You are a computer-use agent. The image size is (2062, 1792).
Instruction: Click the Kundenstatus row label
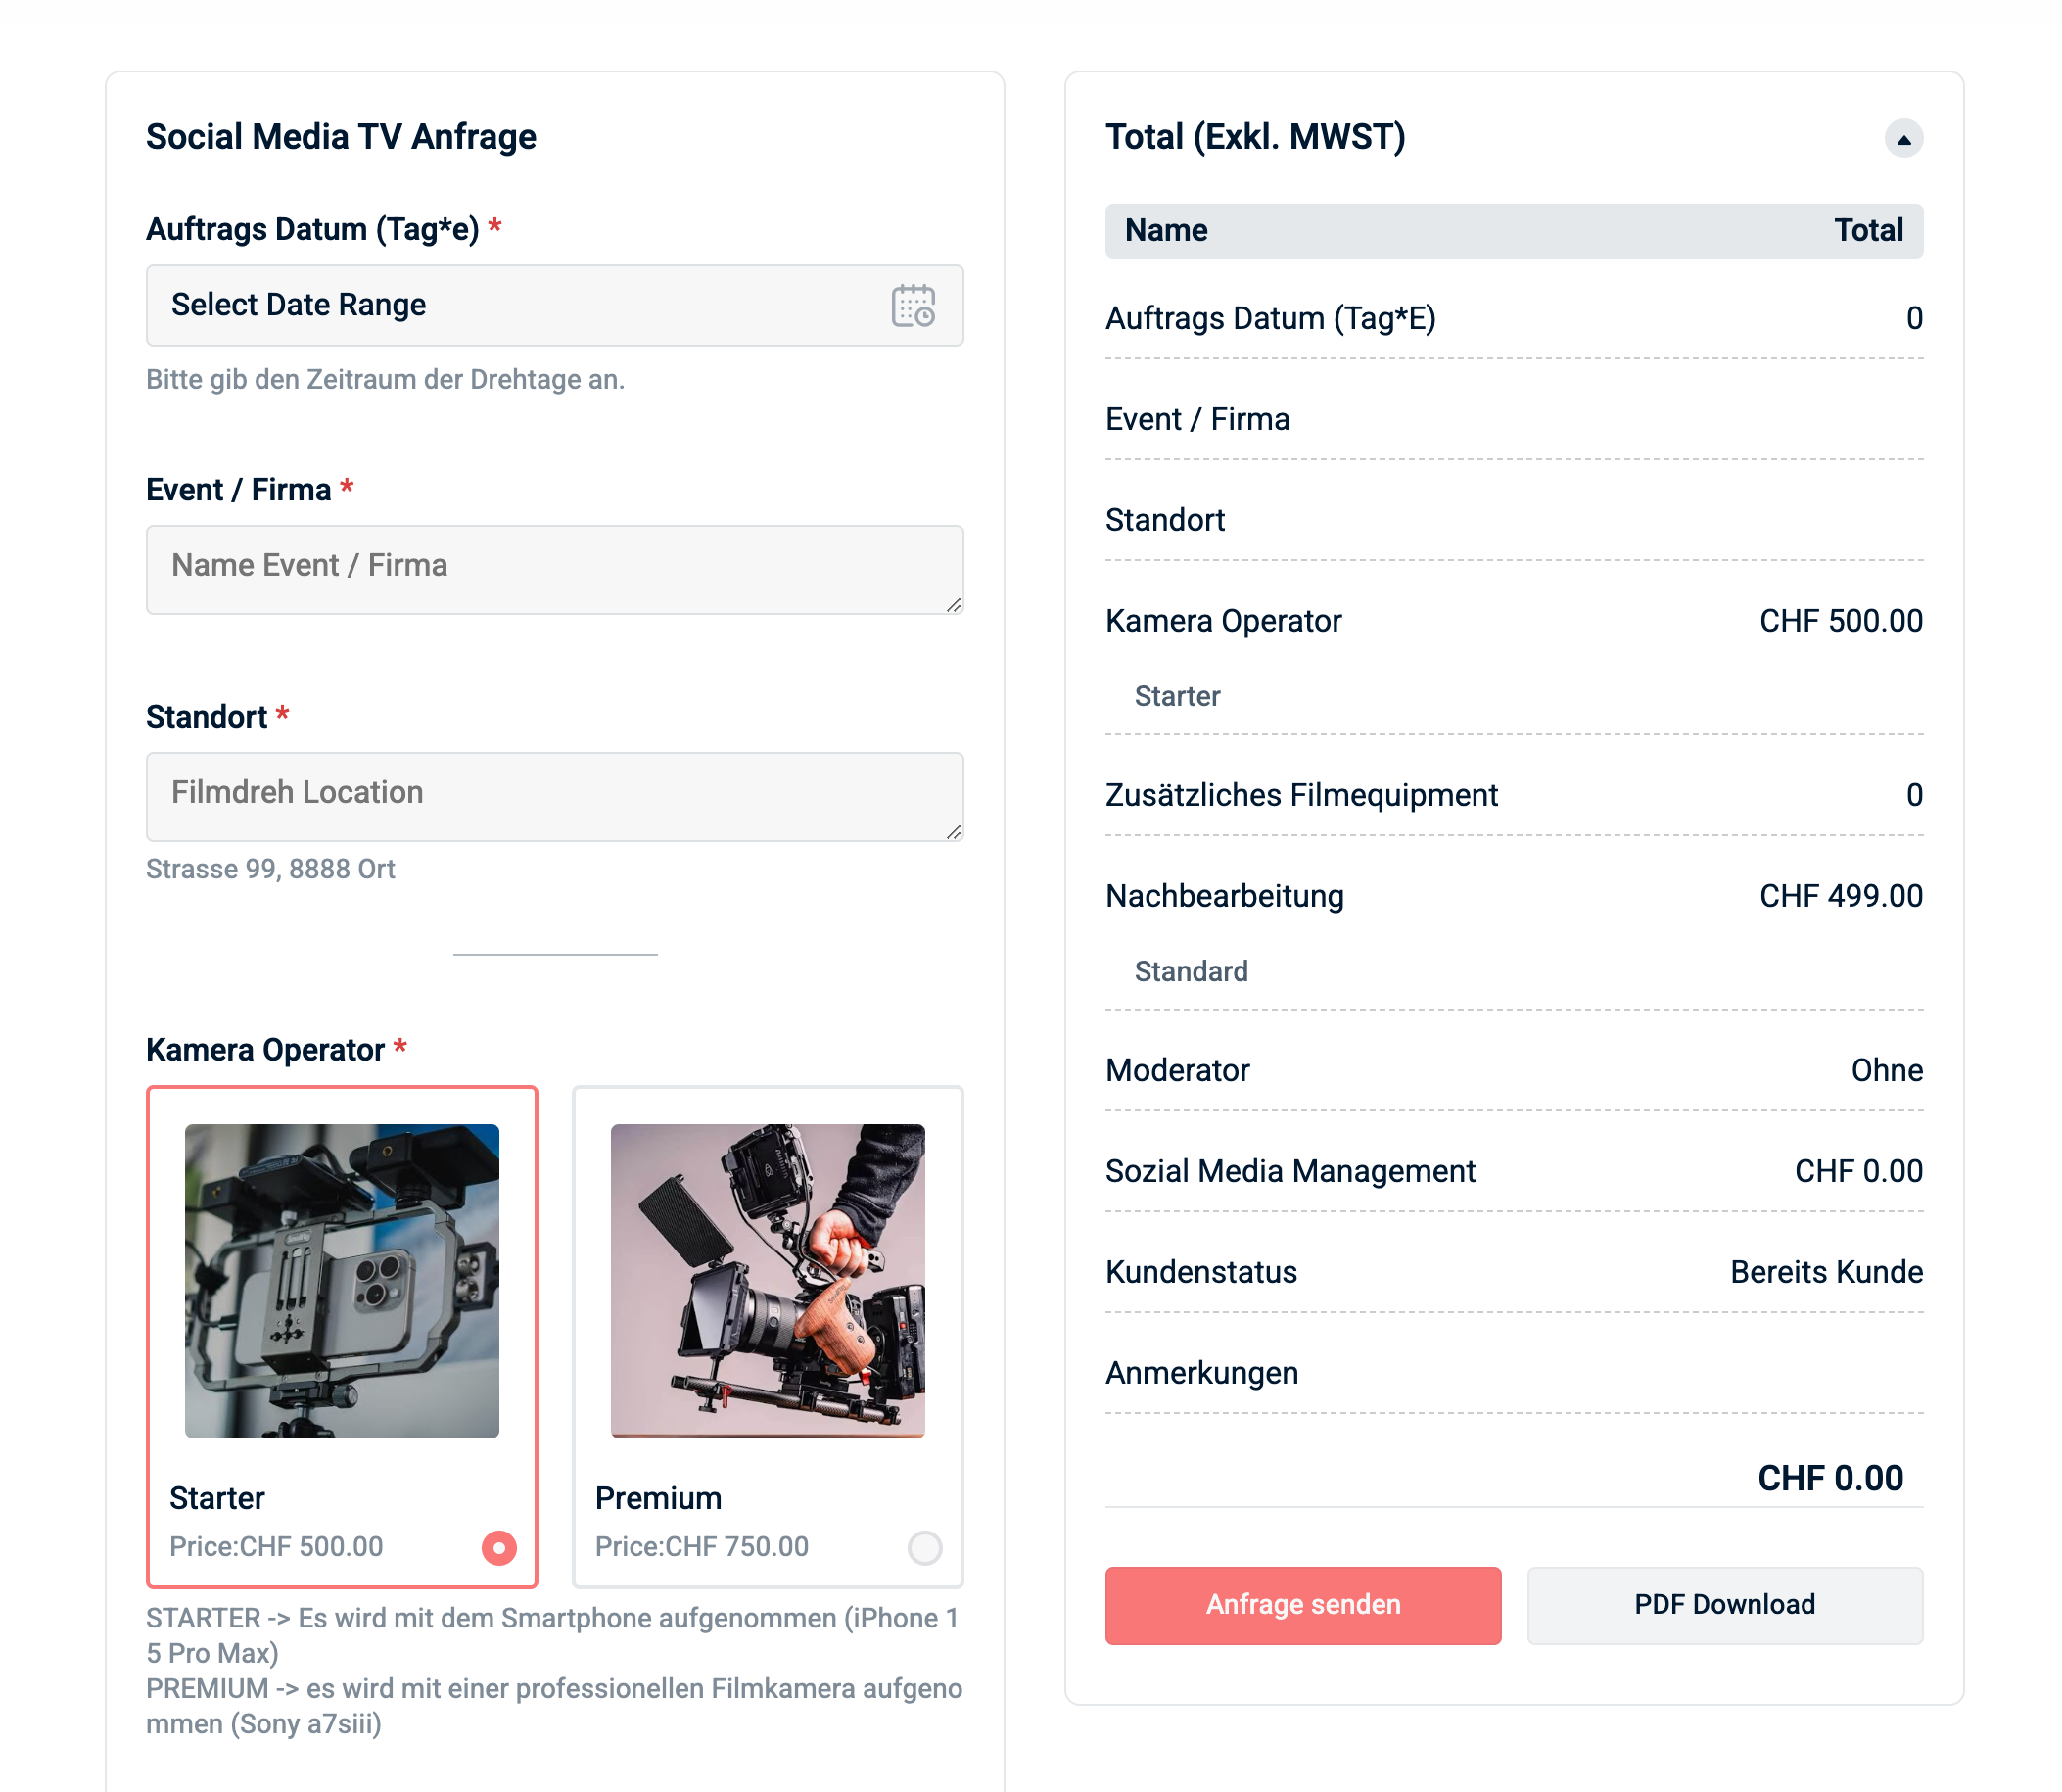pos(1201,1272)
